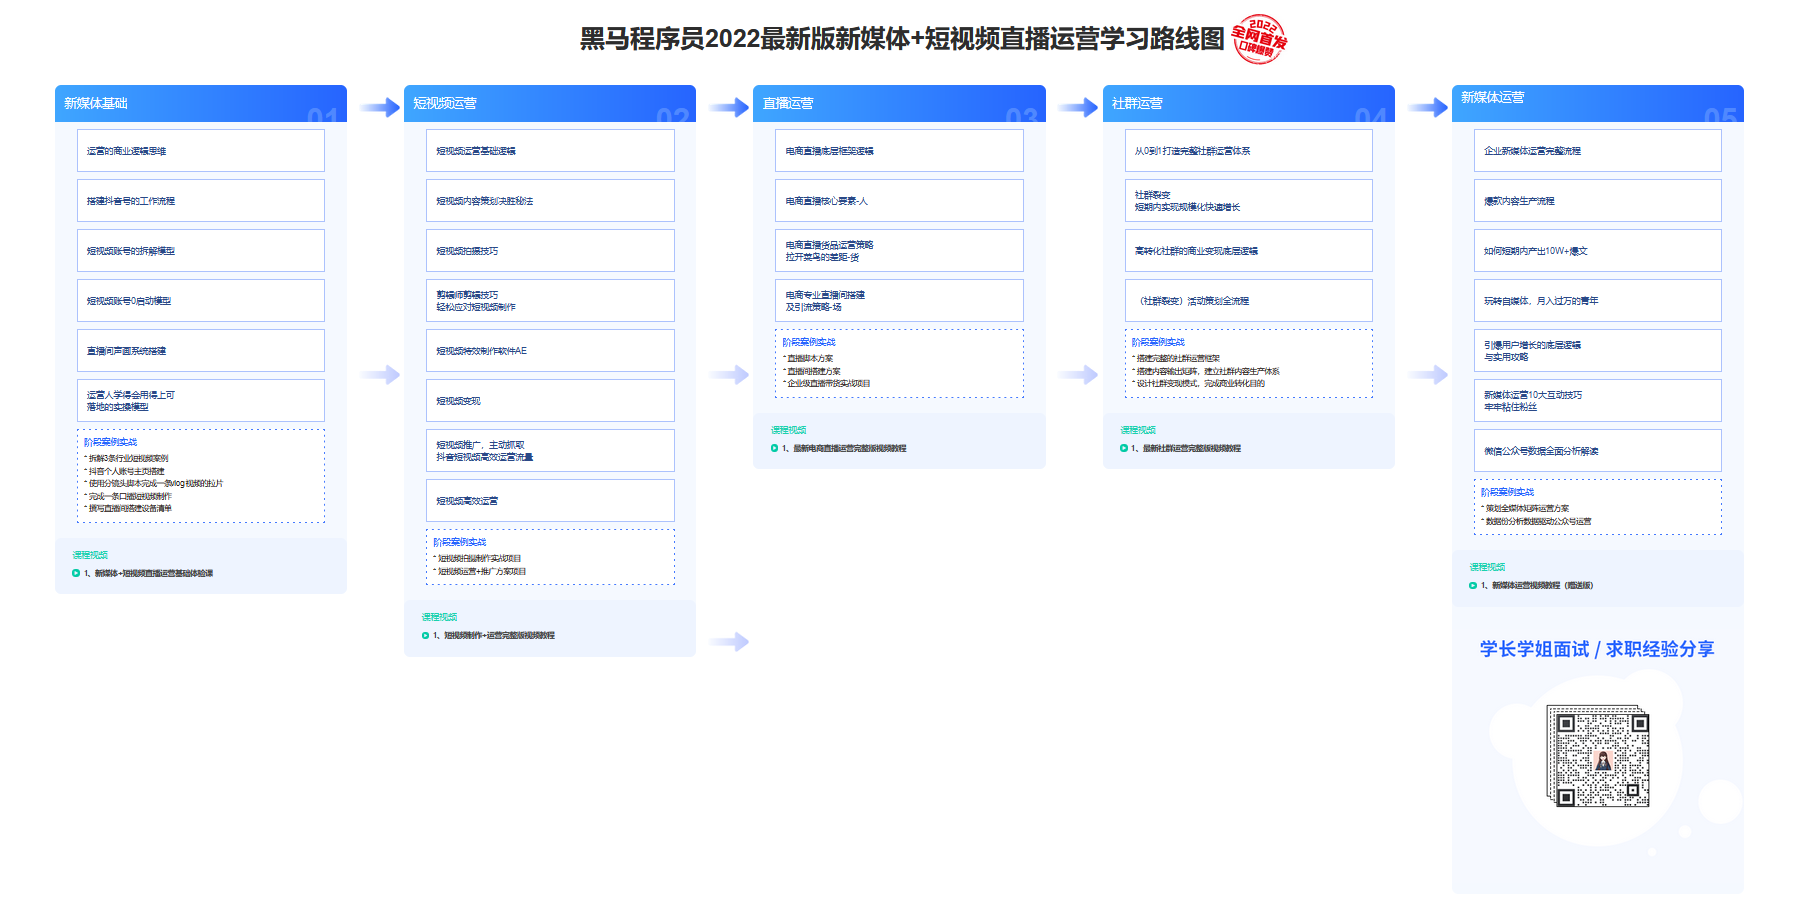The width and height of the screenshot is (1799, 899).
Task: Click the 搭建抖音号的工作流程 topic box
Action: (x=201, y=201)
